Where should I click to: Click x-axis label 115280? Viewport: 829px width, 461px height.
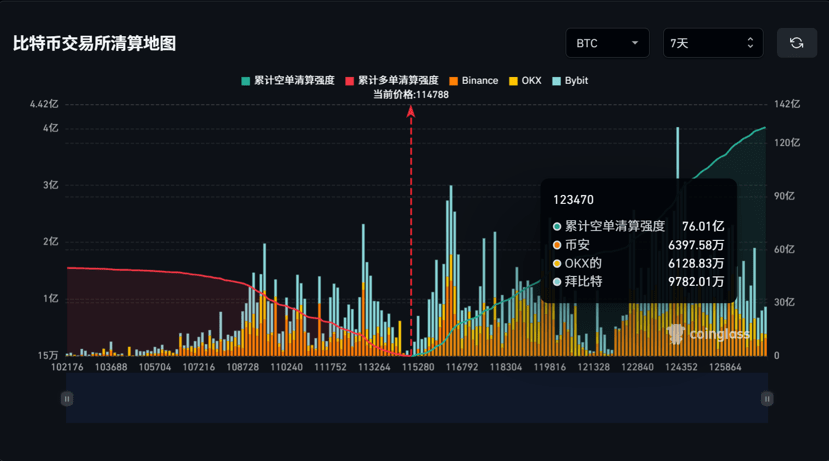coord(418,367)
